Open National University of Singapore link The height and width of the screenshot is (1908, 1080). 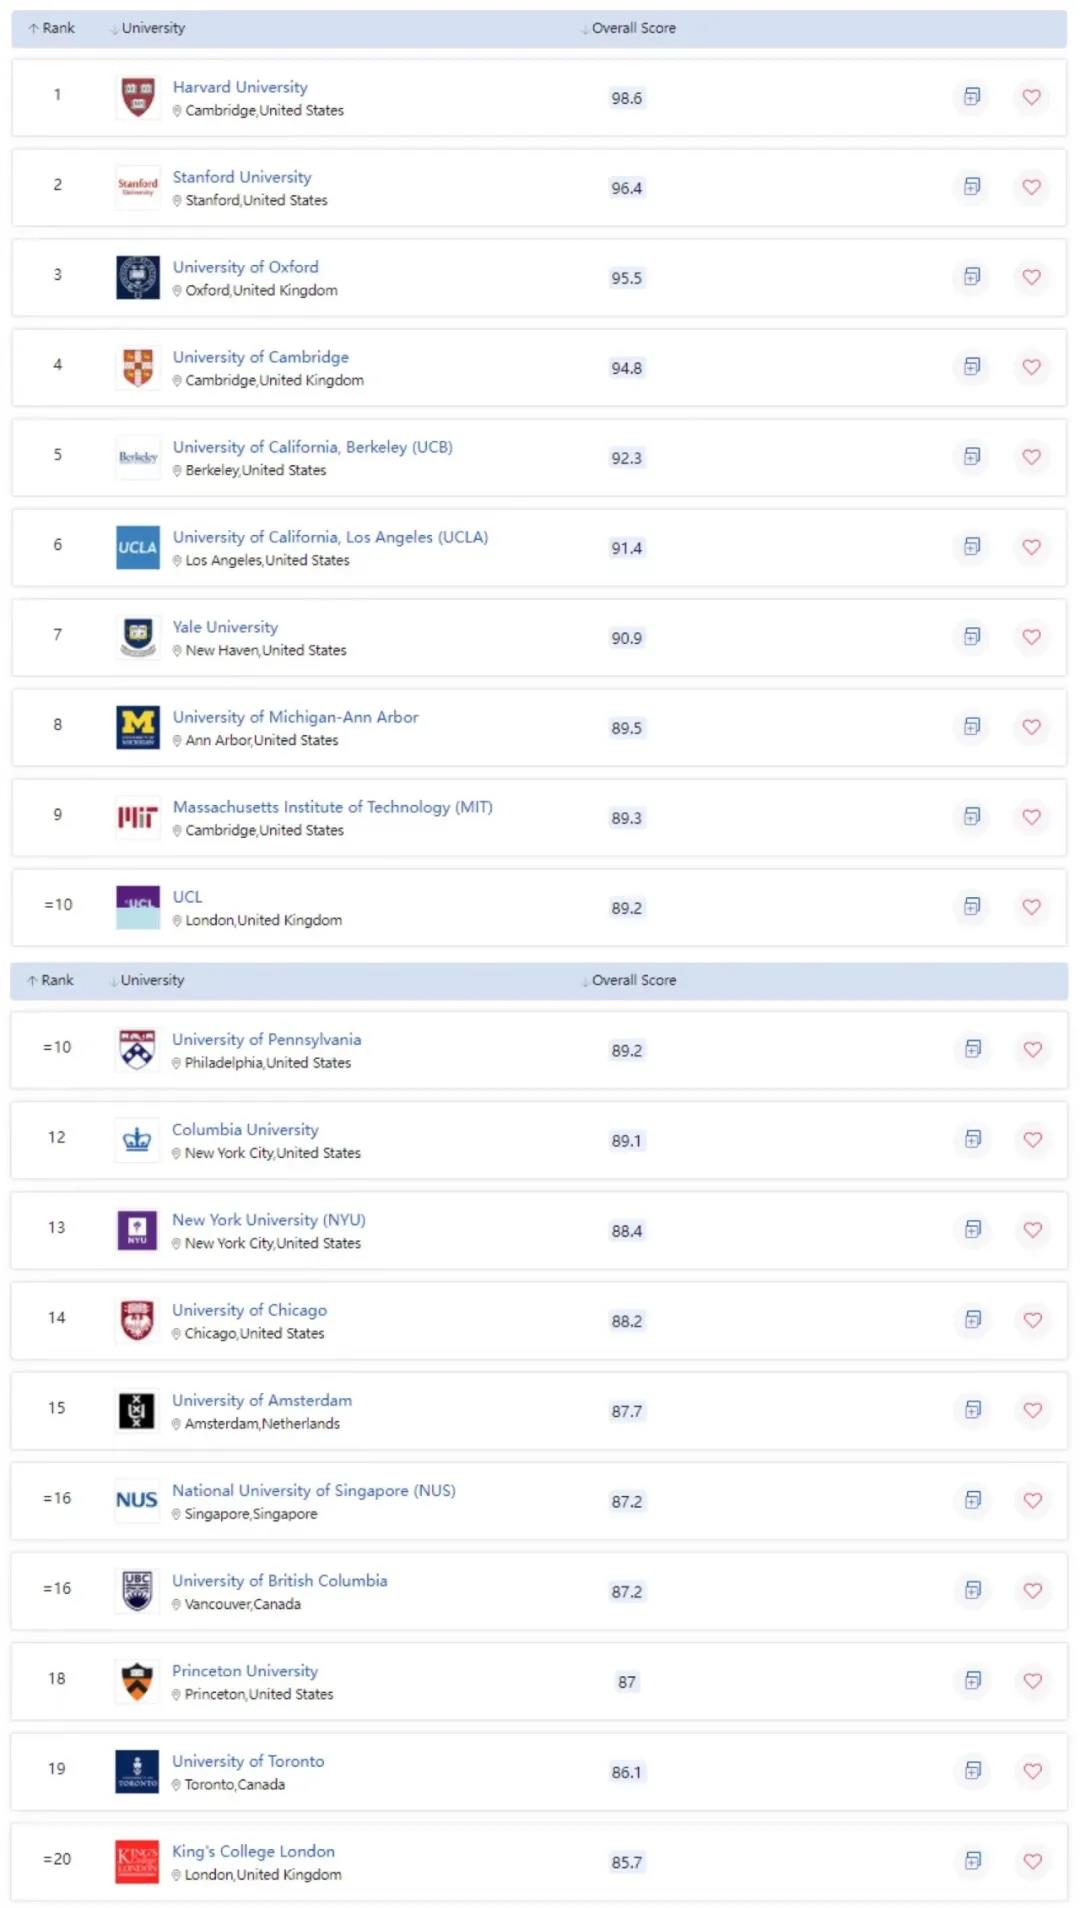[313, 1490]
